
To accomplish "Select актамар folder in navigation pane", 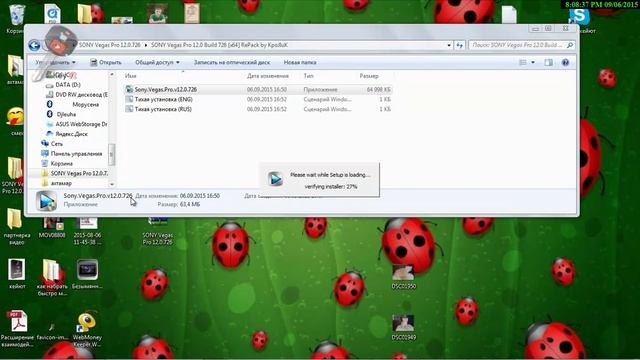I will pyautogui.click(x=57, y=183).
